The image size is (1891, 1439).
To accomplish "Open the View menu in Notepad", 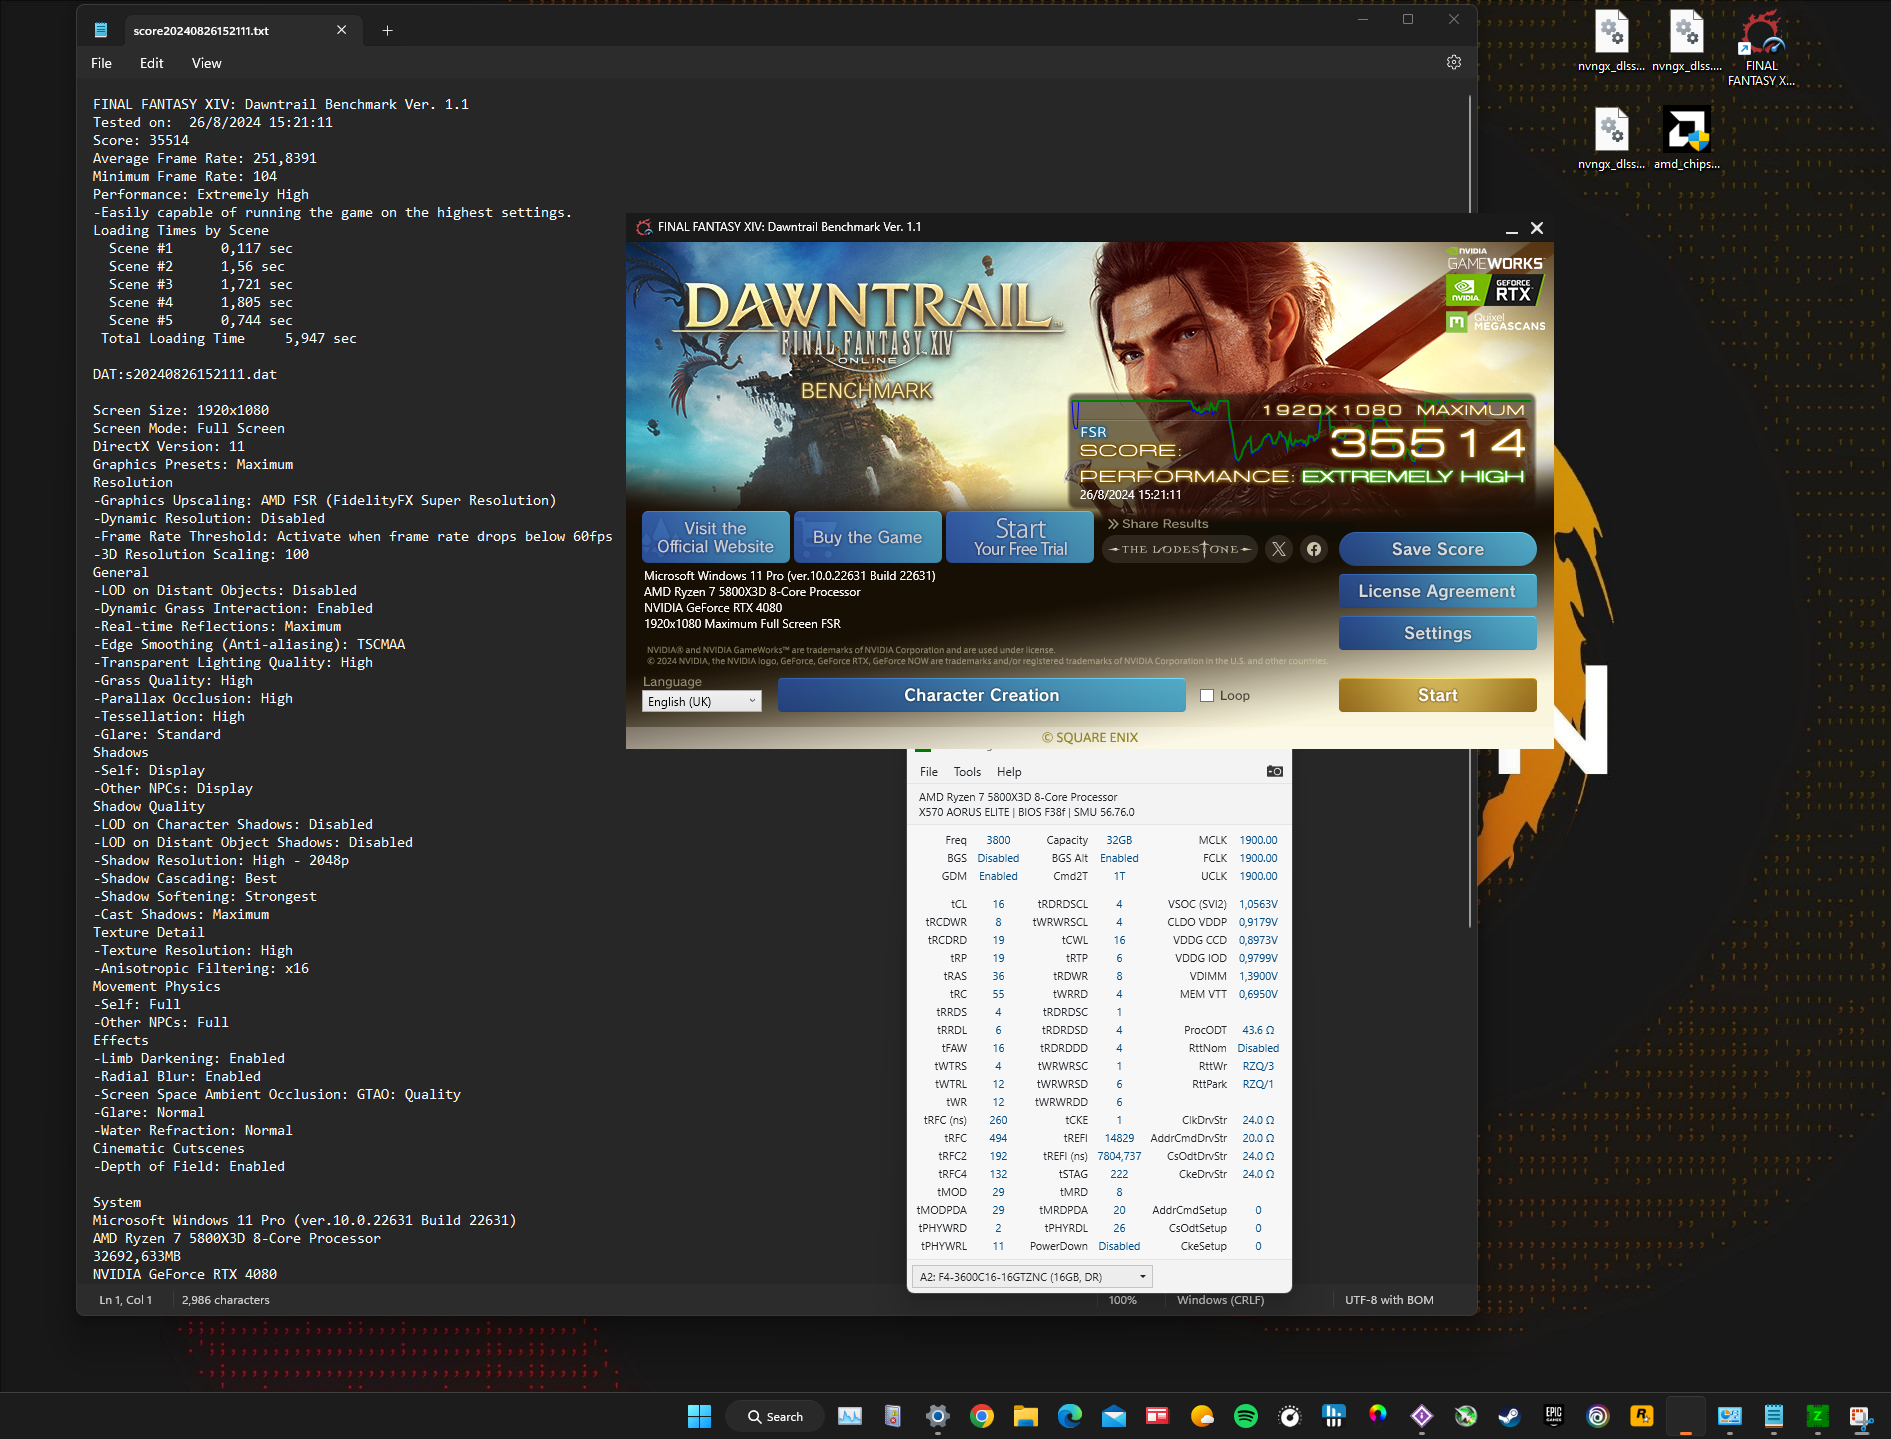I will 206,63.
